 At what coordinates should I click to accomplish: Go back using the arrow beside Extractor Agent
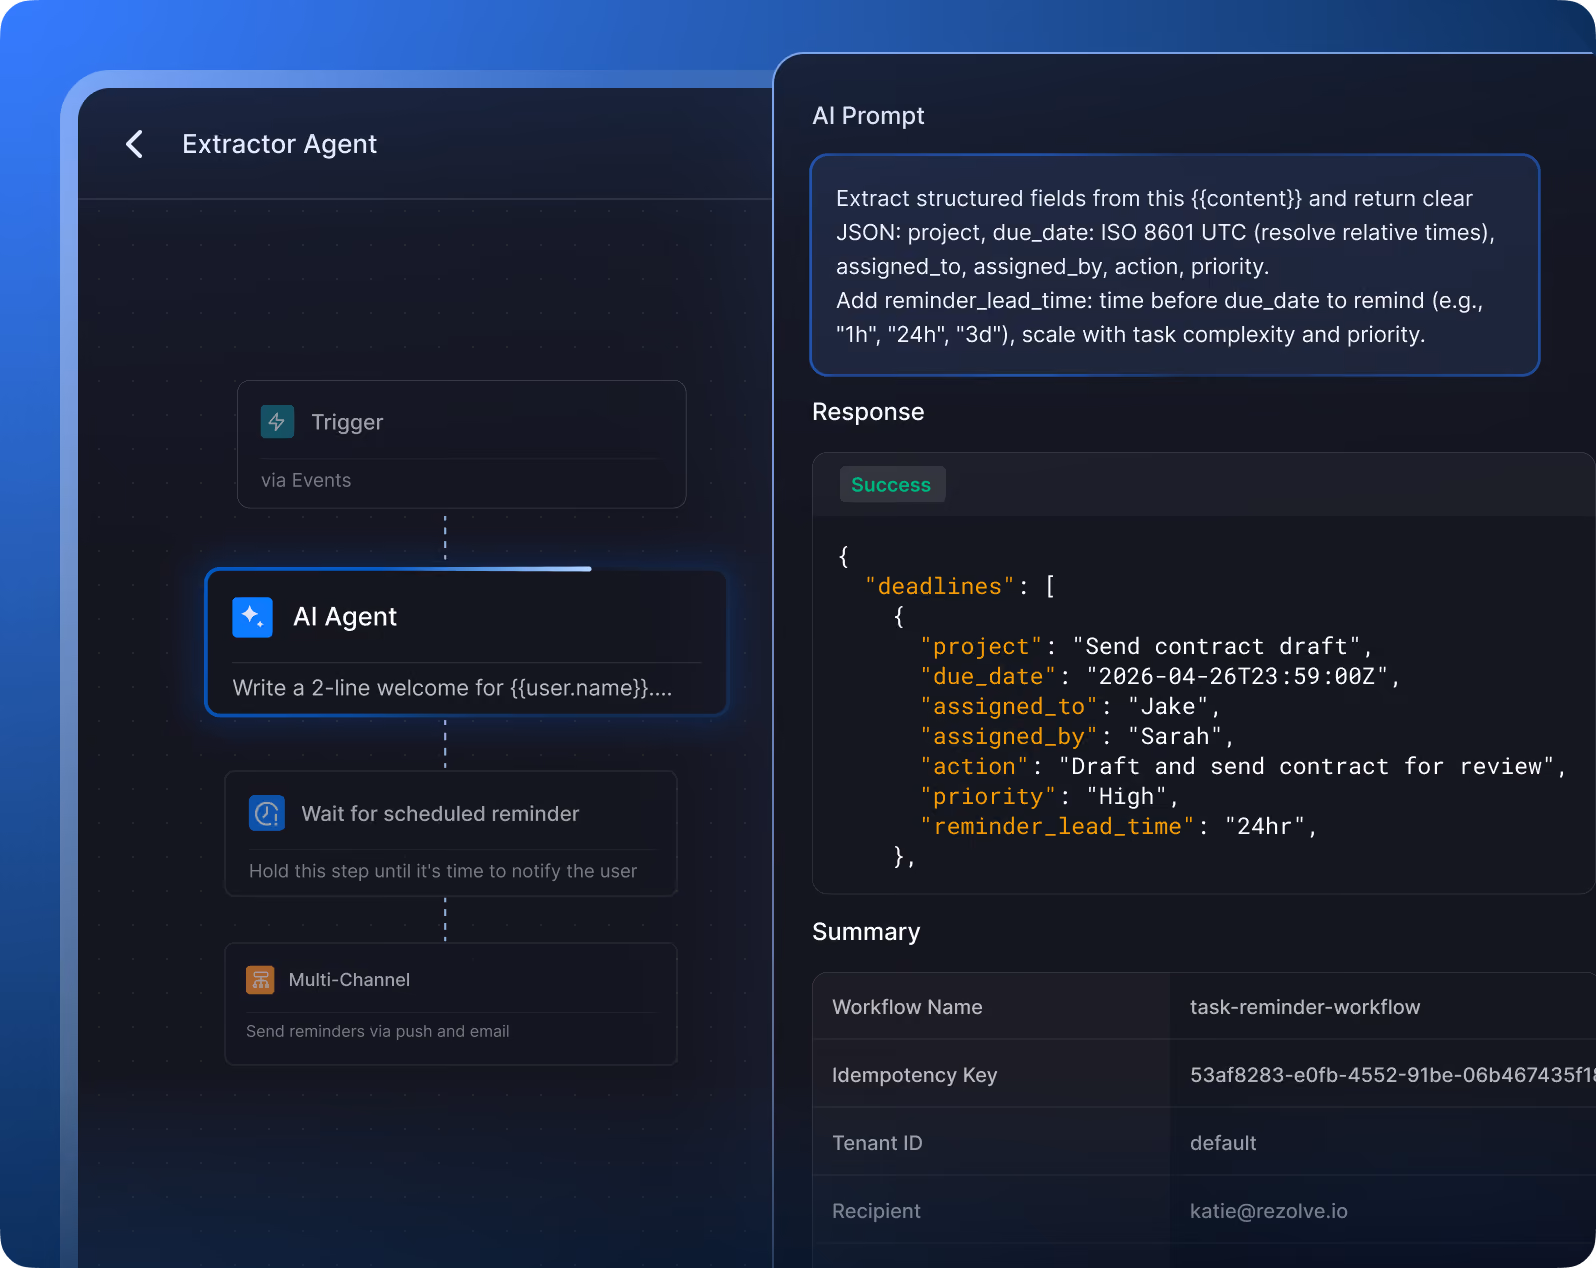point(135,144)
